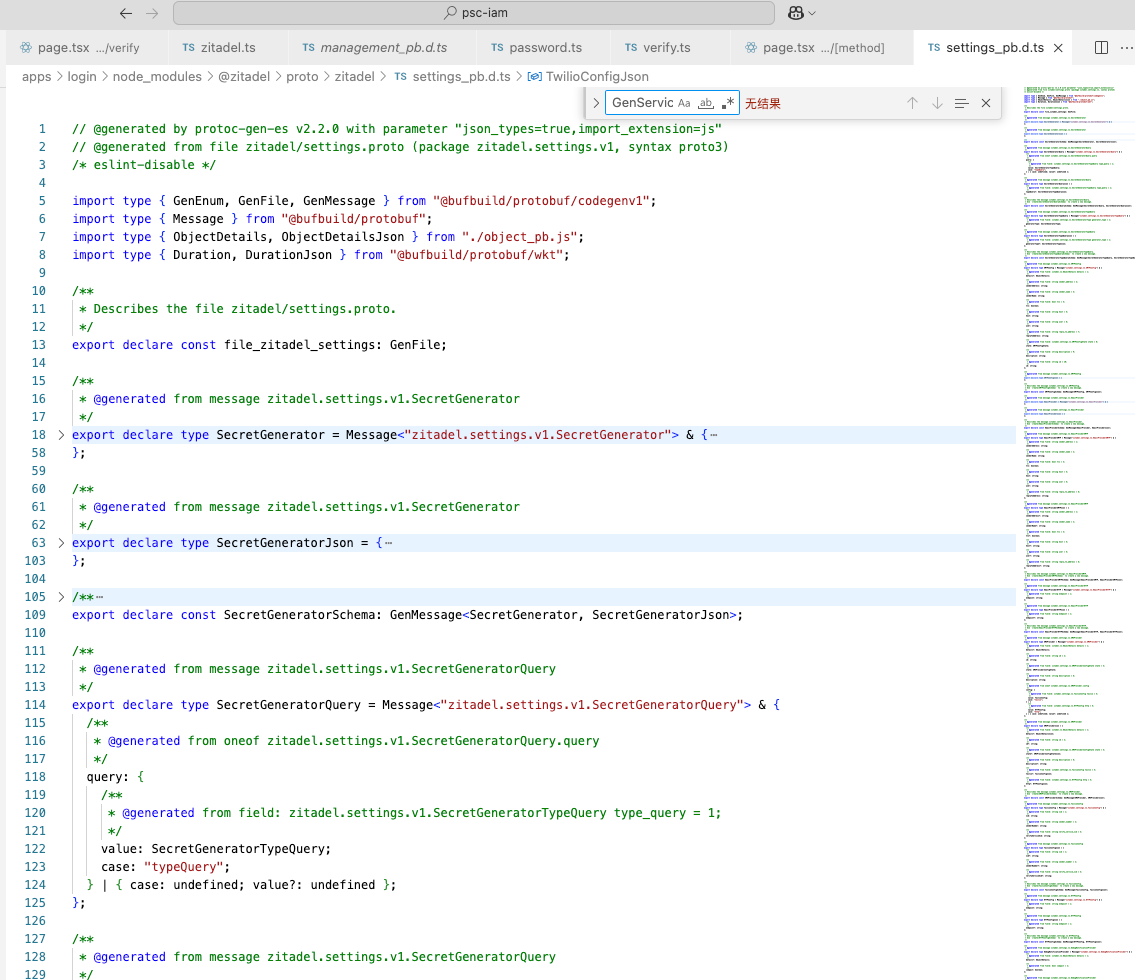Image resolution: width=1135 pixels, height=980 pixels.
Task: Expand folded SecretGeneratorJson type at line 63
Action: pyautogui.click(x=61, y=543)
